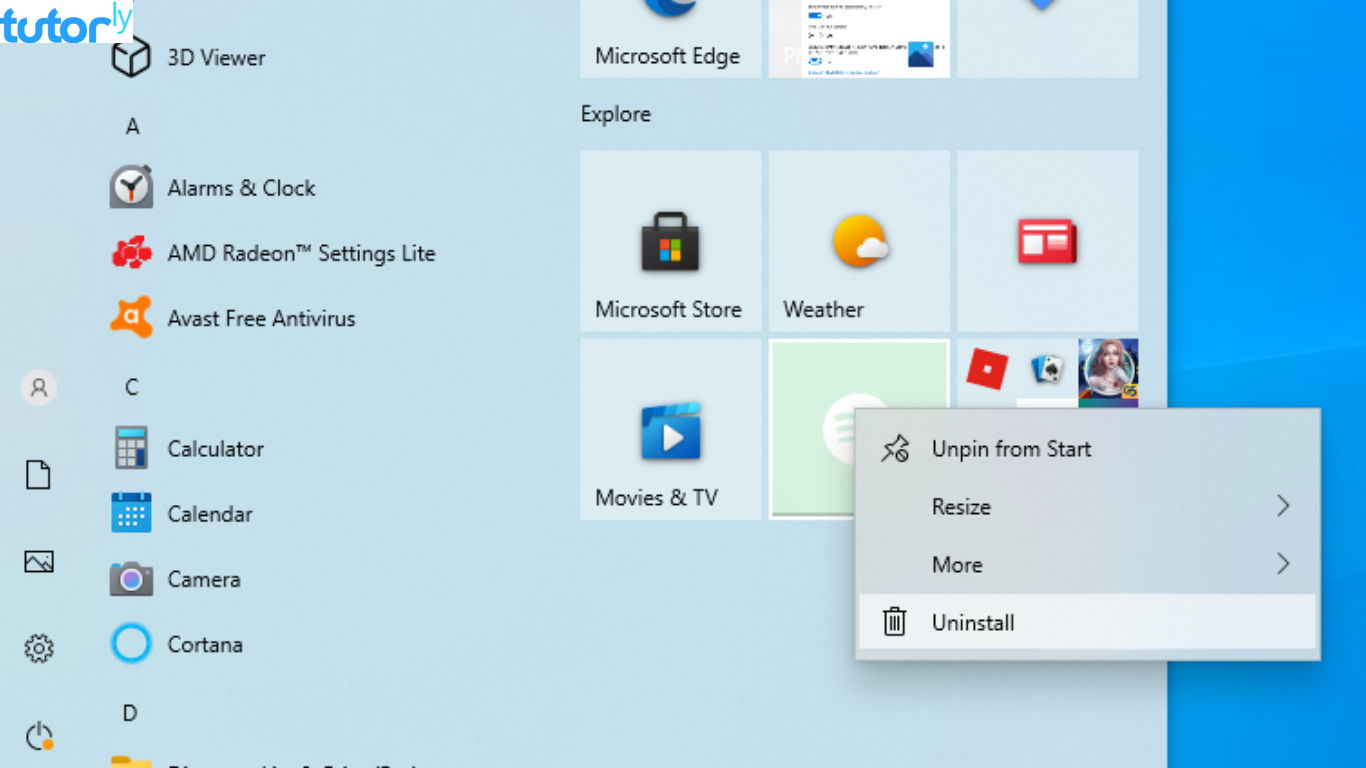Click the Power button in the sidebar
This screenshot has height=768, width=1366.
coord(38,736)
